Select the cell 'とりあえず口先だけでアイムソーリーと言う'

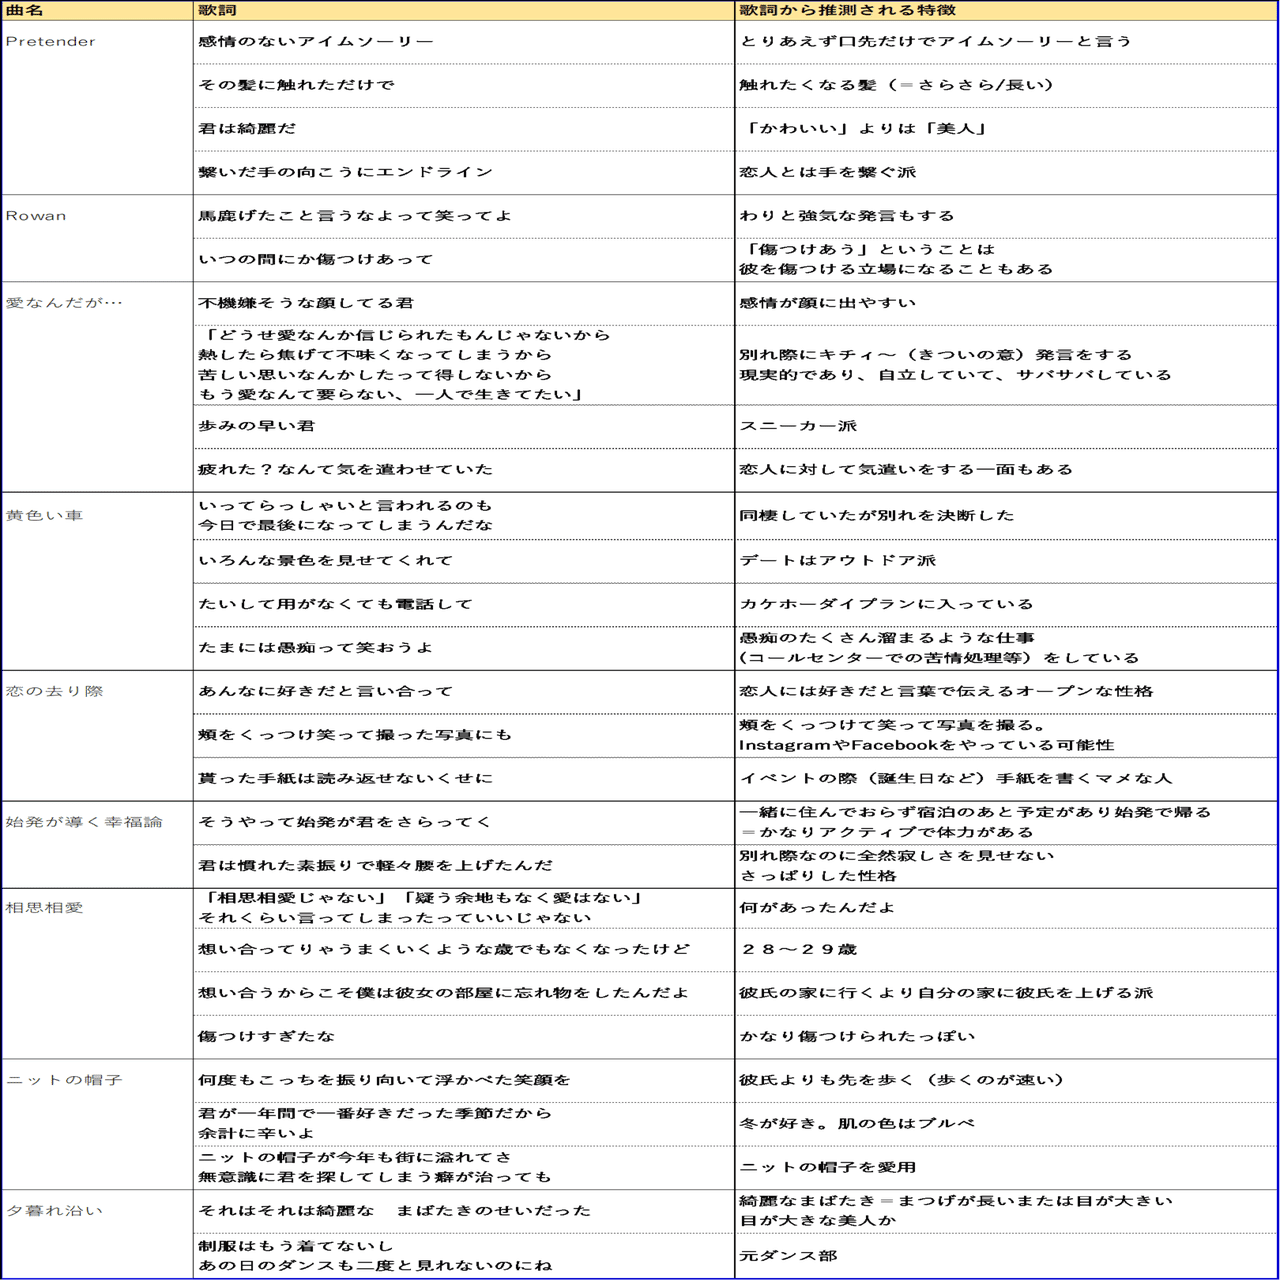[1006, 42]
